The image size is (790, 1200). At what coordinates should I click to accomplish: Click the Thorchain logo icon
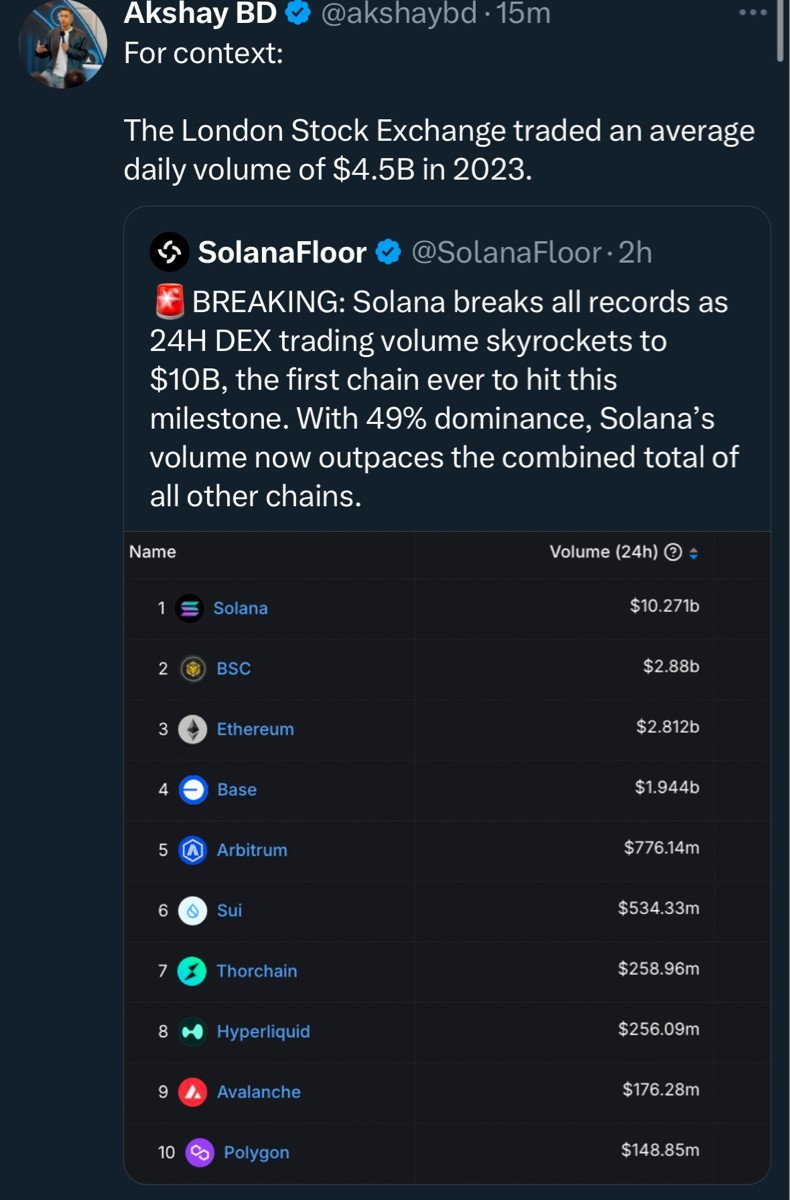pyautogui.click(x=192, y=971)
